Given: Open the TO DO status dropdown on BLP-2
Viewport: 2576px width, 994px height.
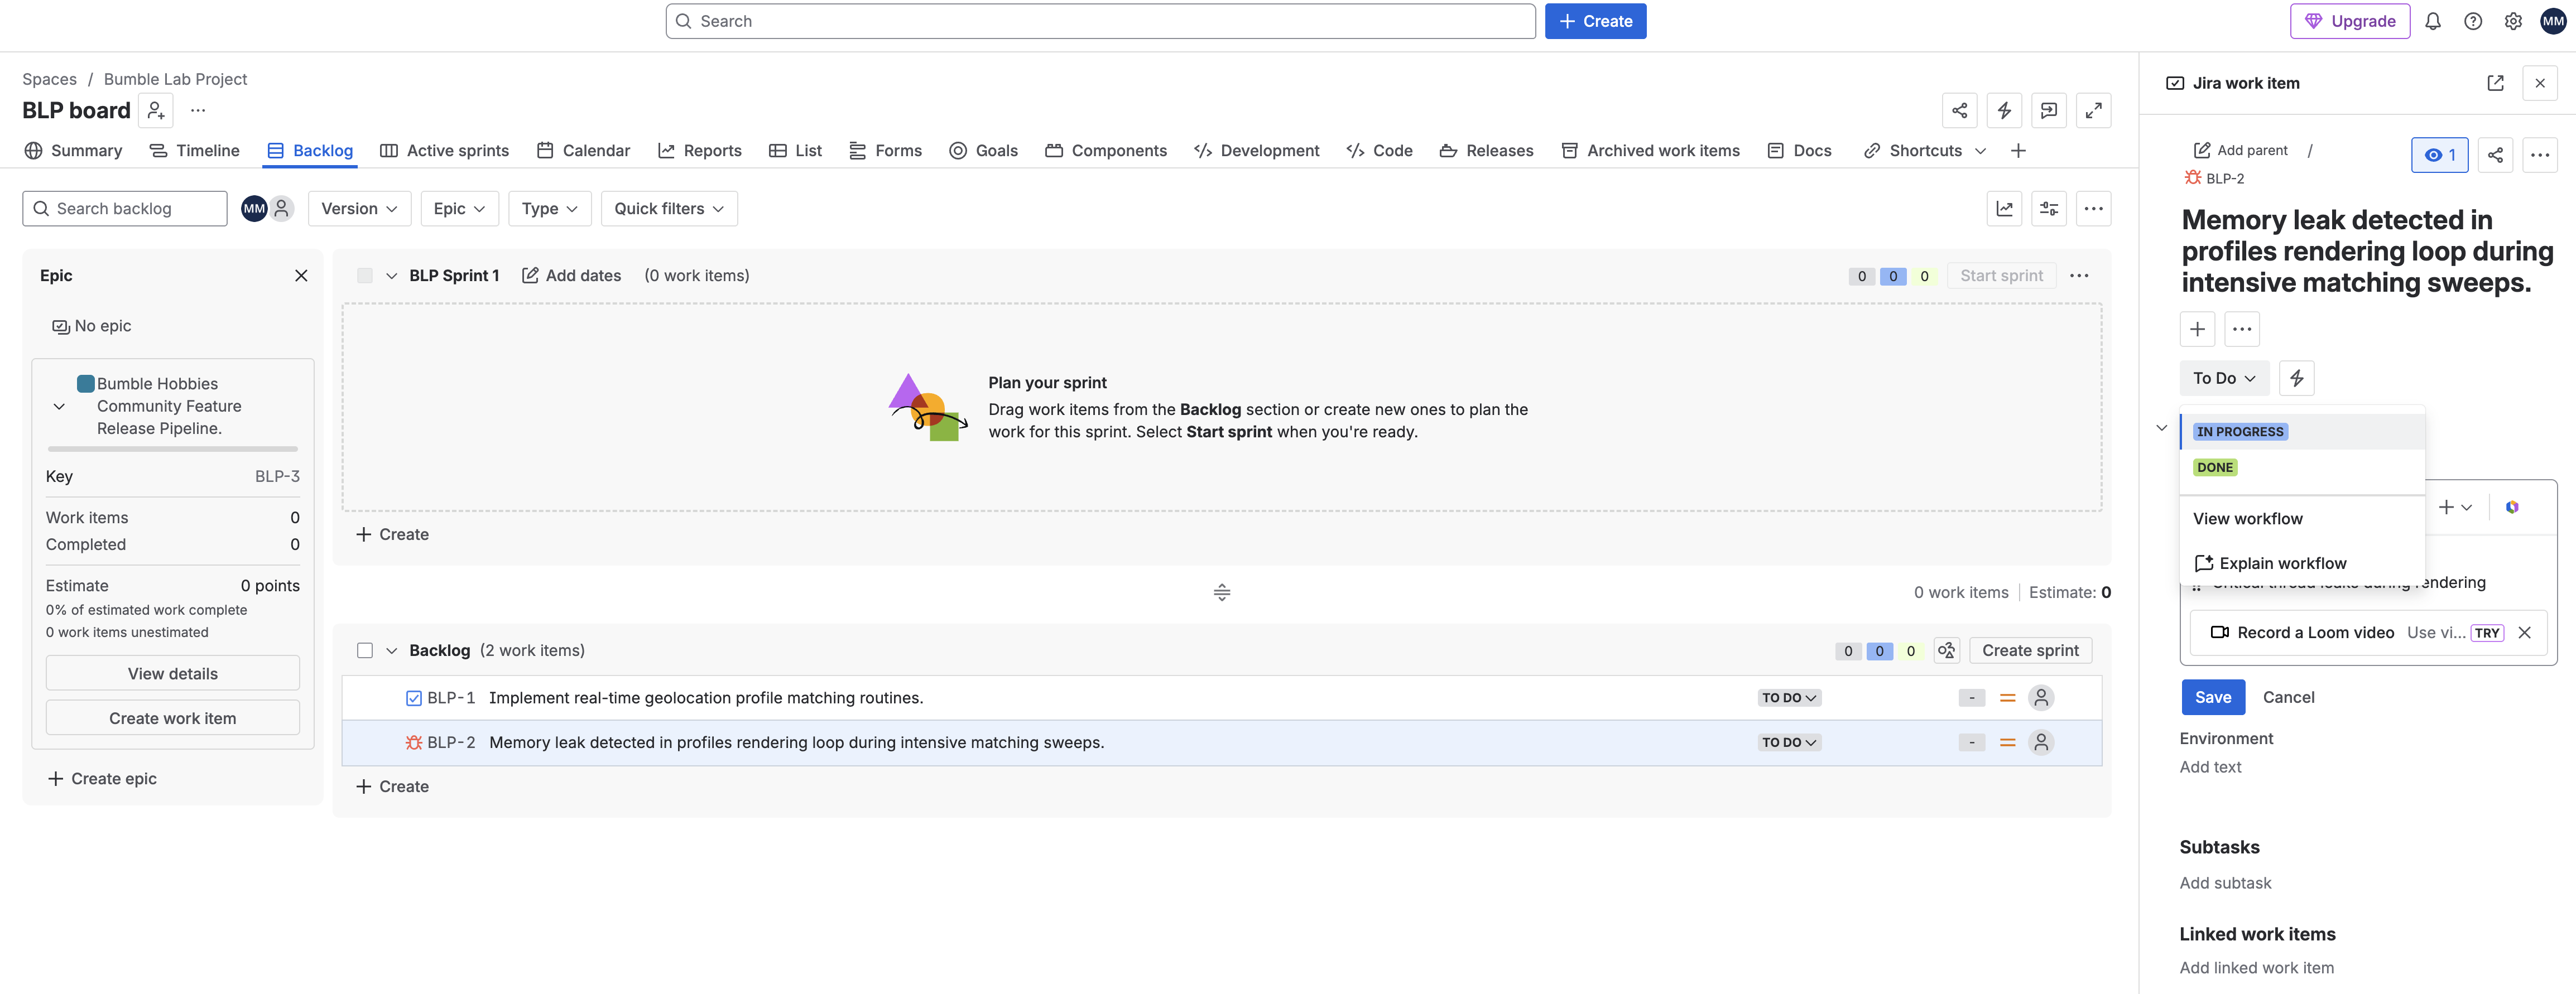Looking at the screenshot, I should tap(1788, 743).
